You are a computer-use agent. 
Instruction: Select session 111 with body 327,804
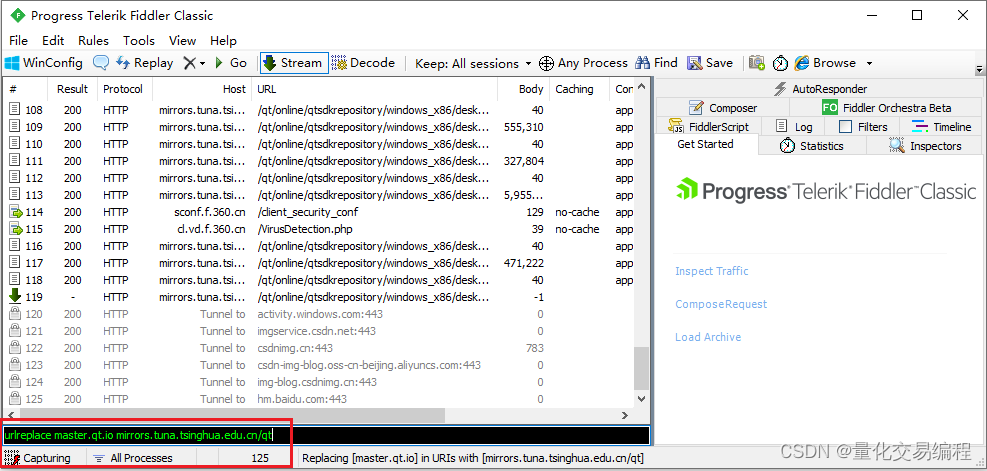pyautogui.click(x=321, y=161)
